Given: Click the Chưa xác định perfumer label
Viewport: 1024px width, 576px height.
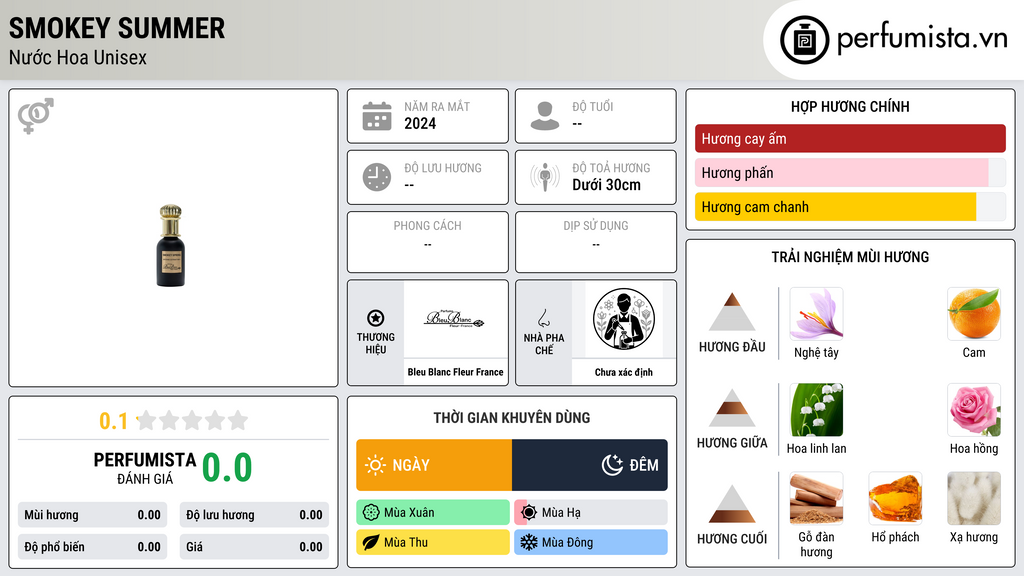Looking at the screenshot, I should point(624,372).
